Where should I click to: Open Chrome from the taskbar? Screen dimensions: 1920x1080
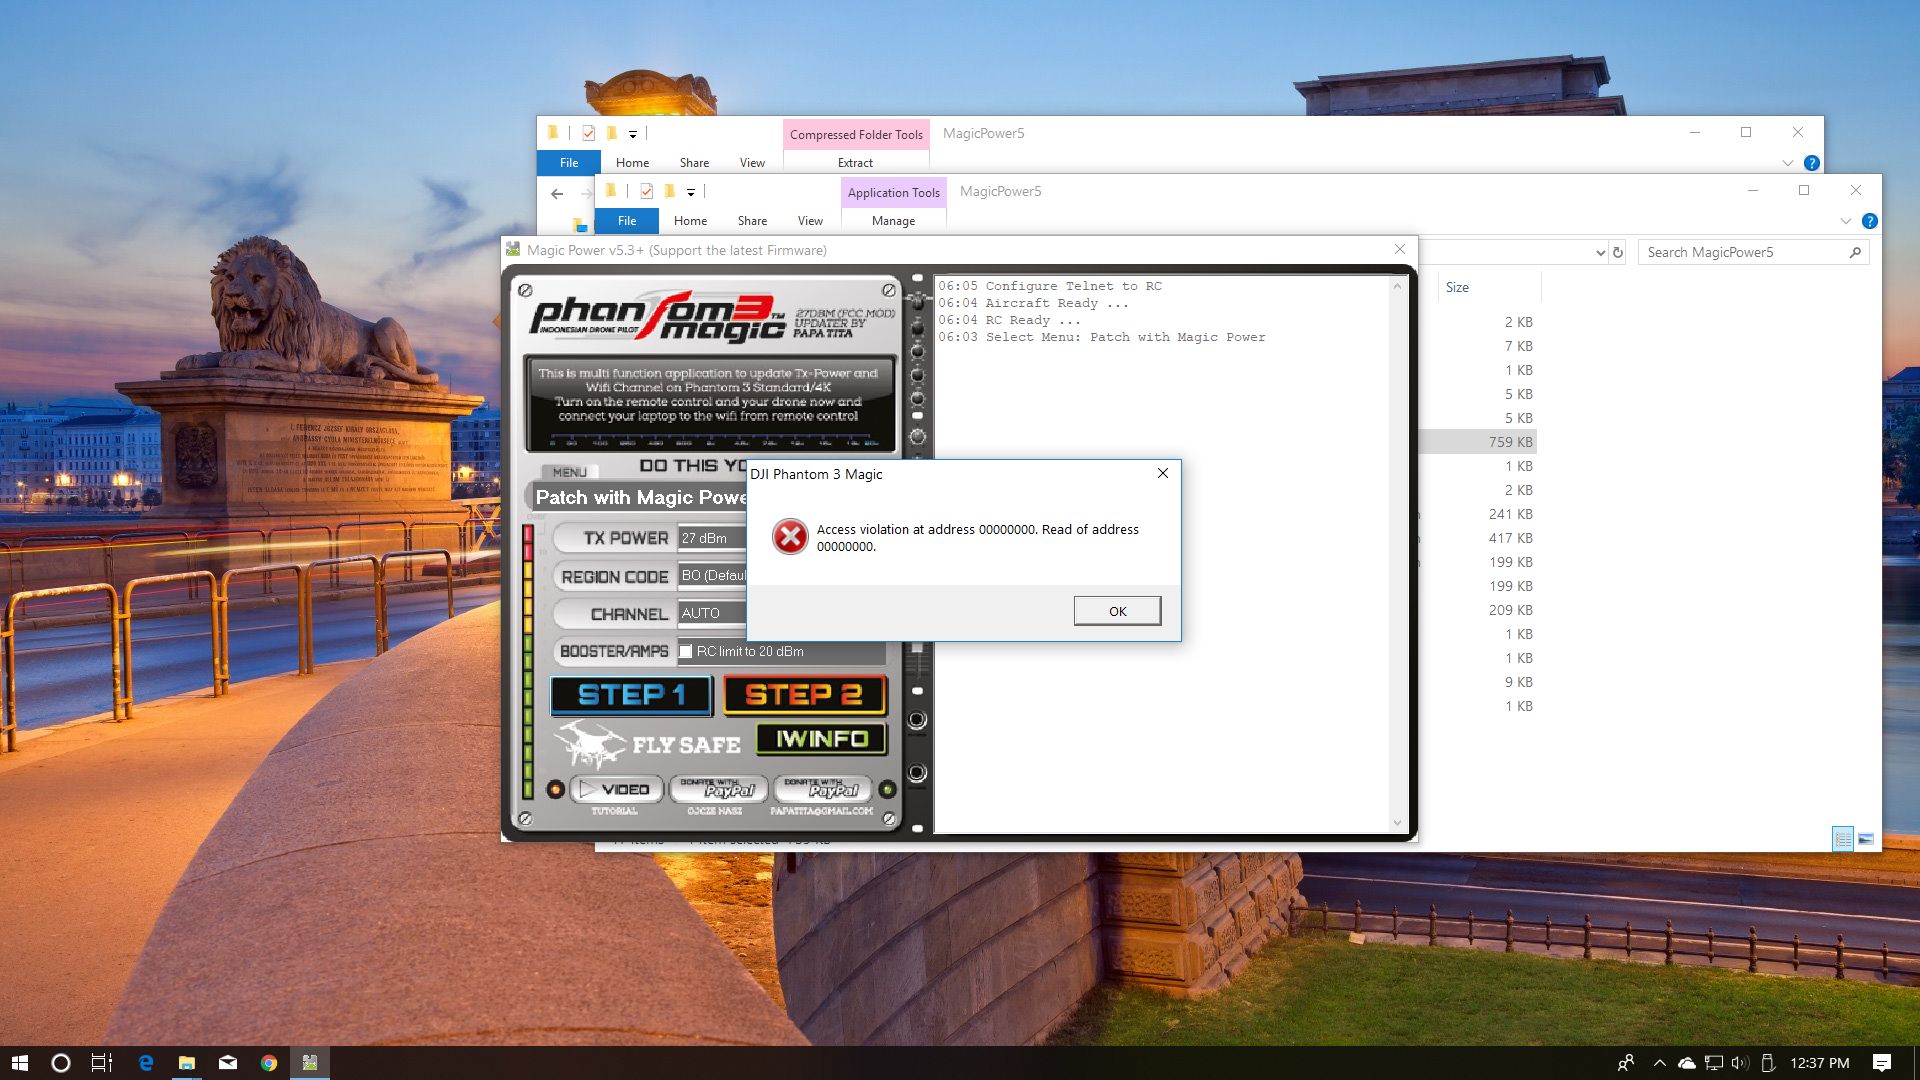pos(269,1063)
